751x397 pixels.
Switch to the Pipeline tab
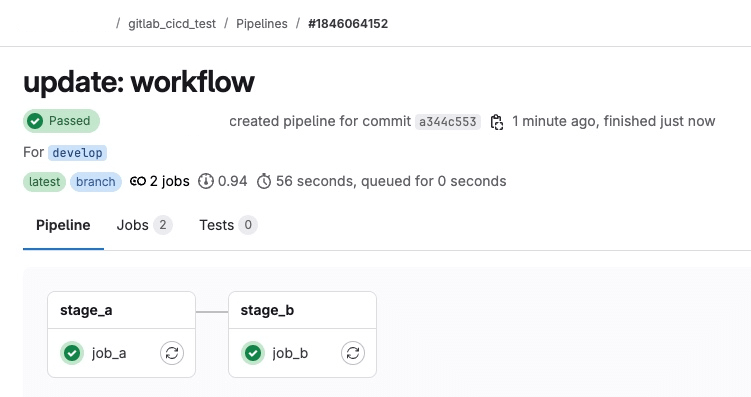[63, 225]
